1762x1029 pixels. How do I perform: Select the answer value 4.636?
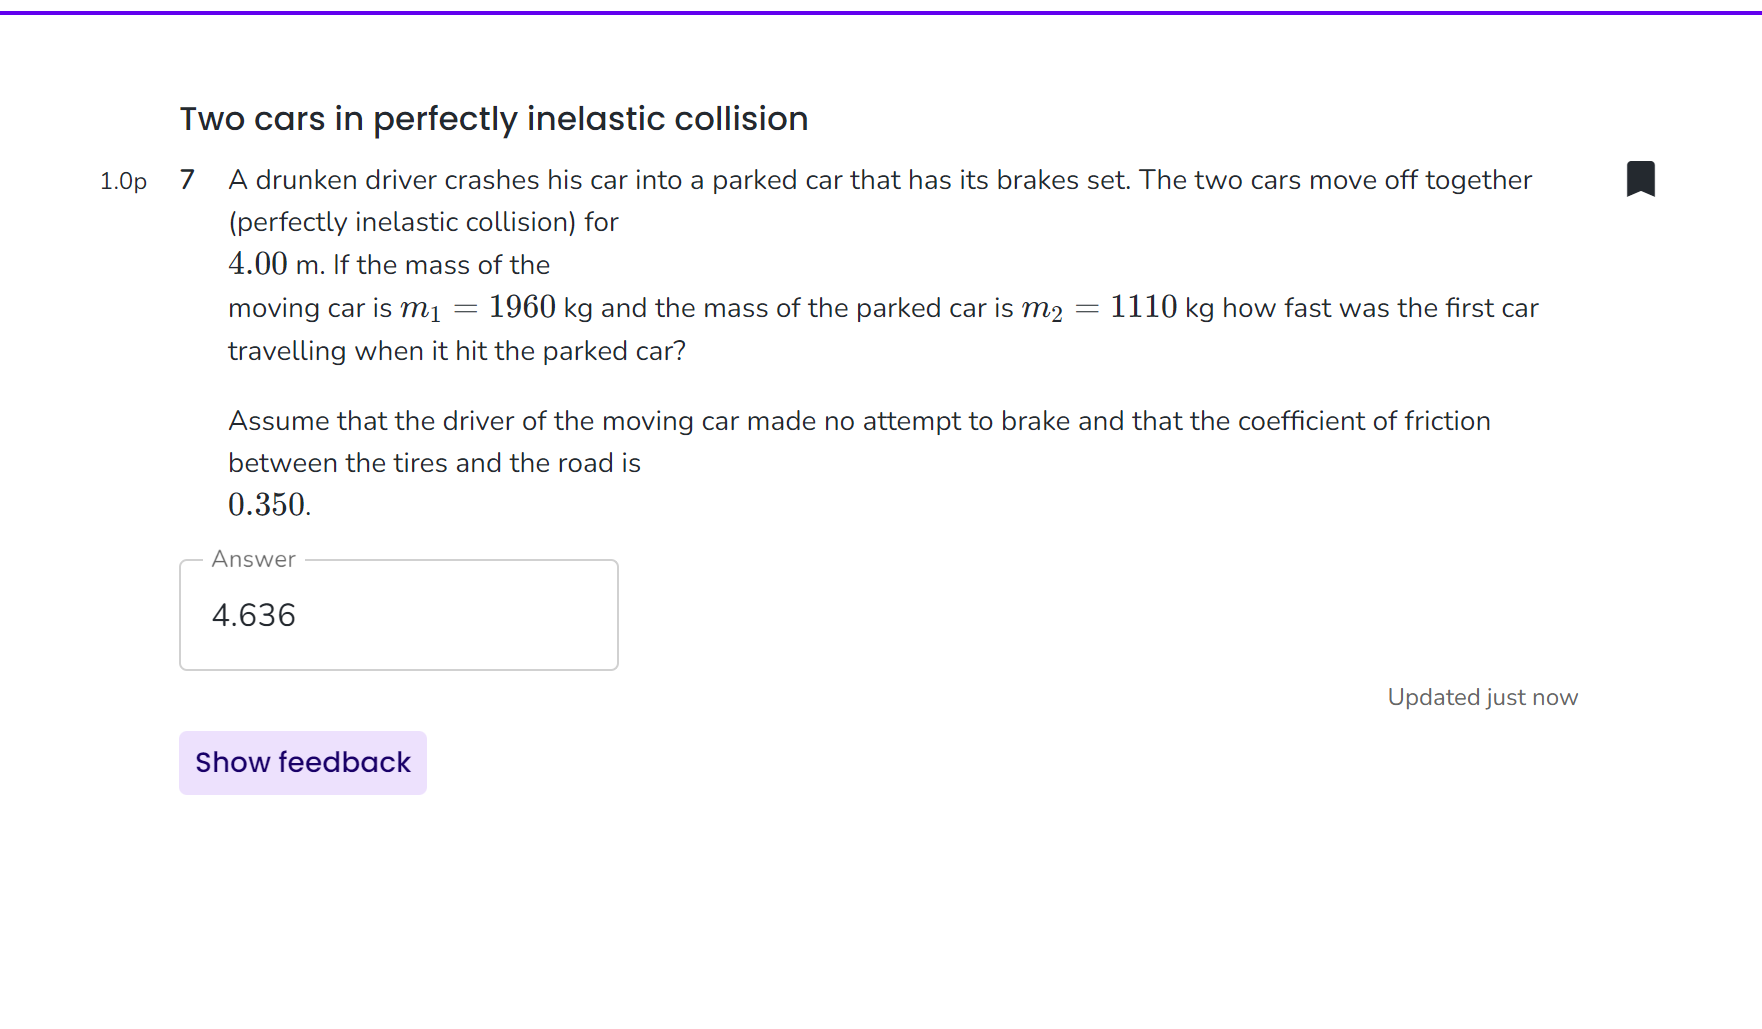(252, 615)
